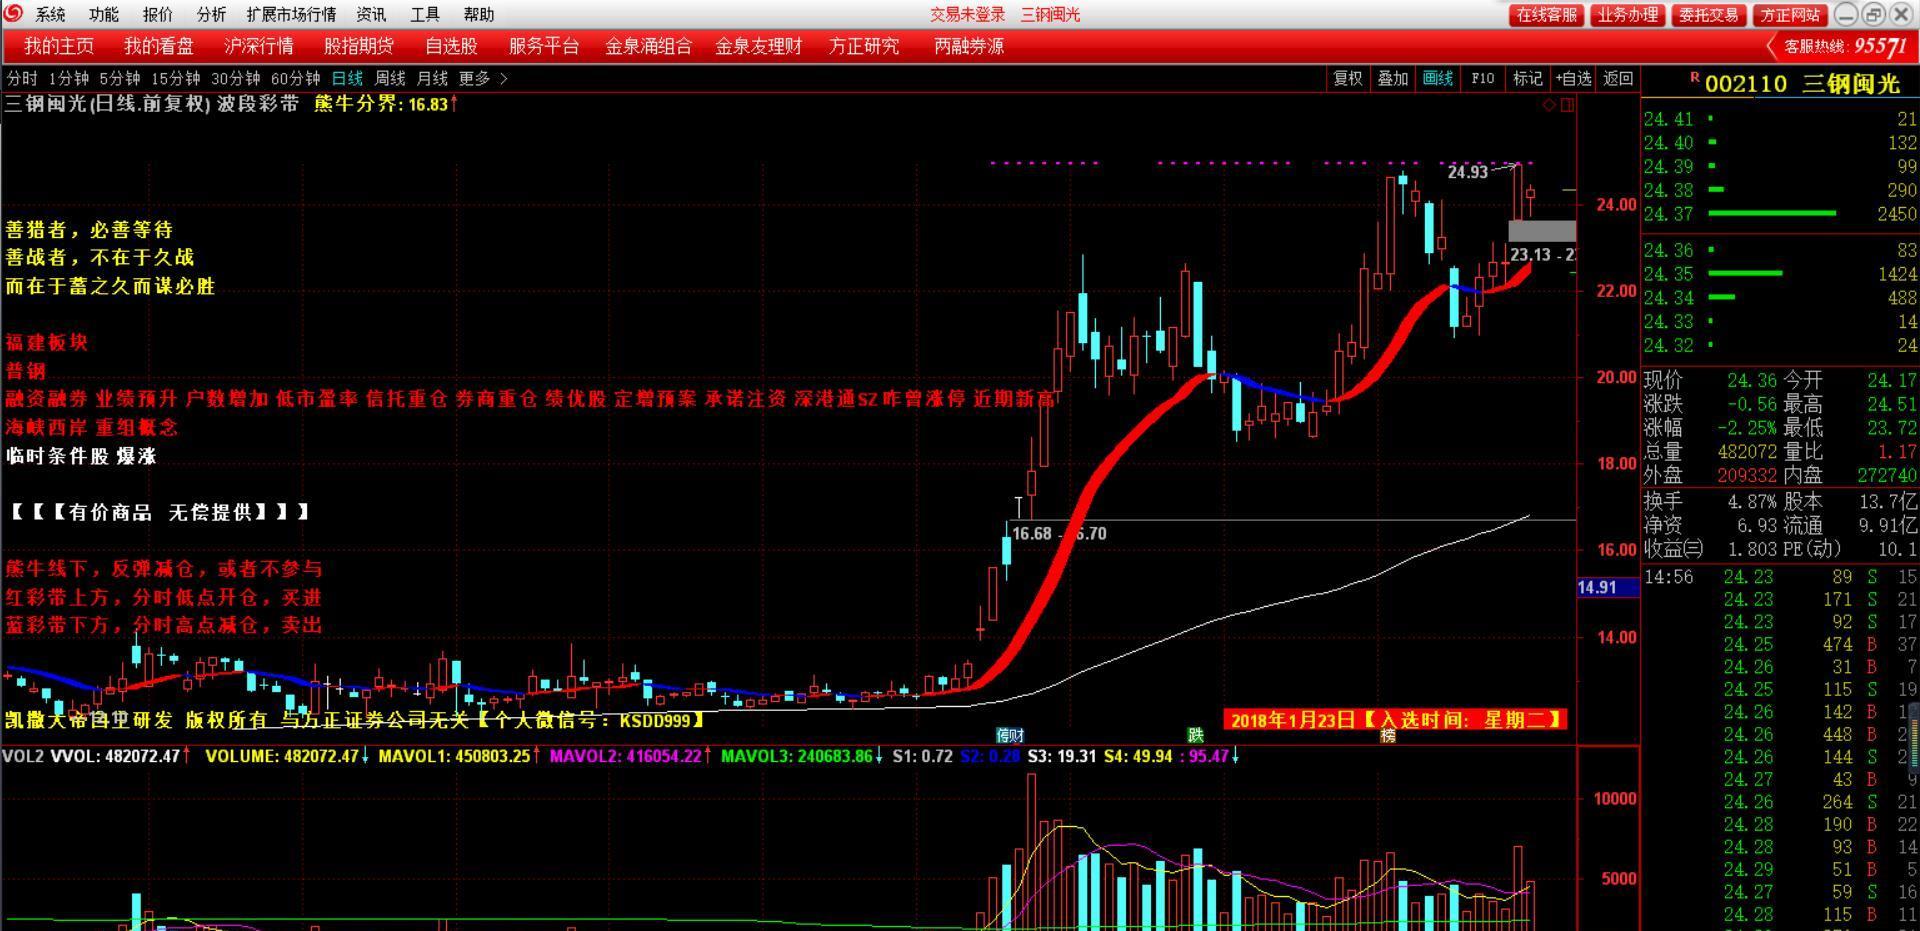Open the 分析 menu

click(x=211, y=14)
